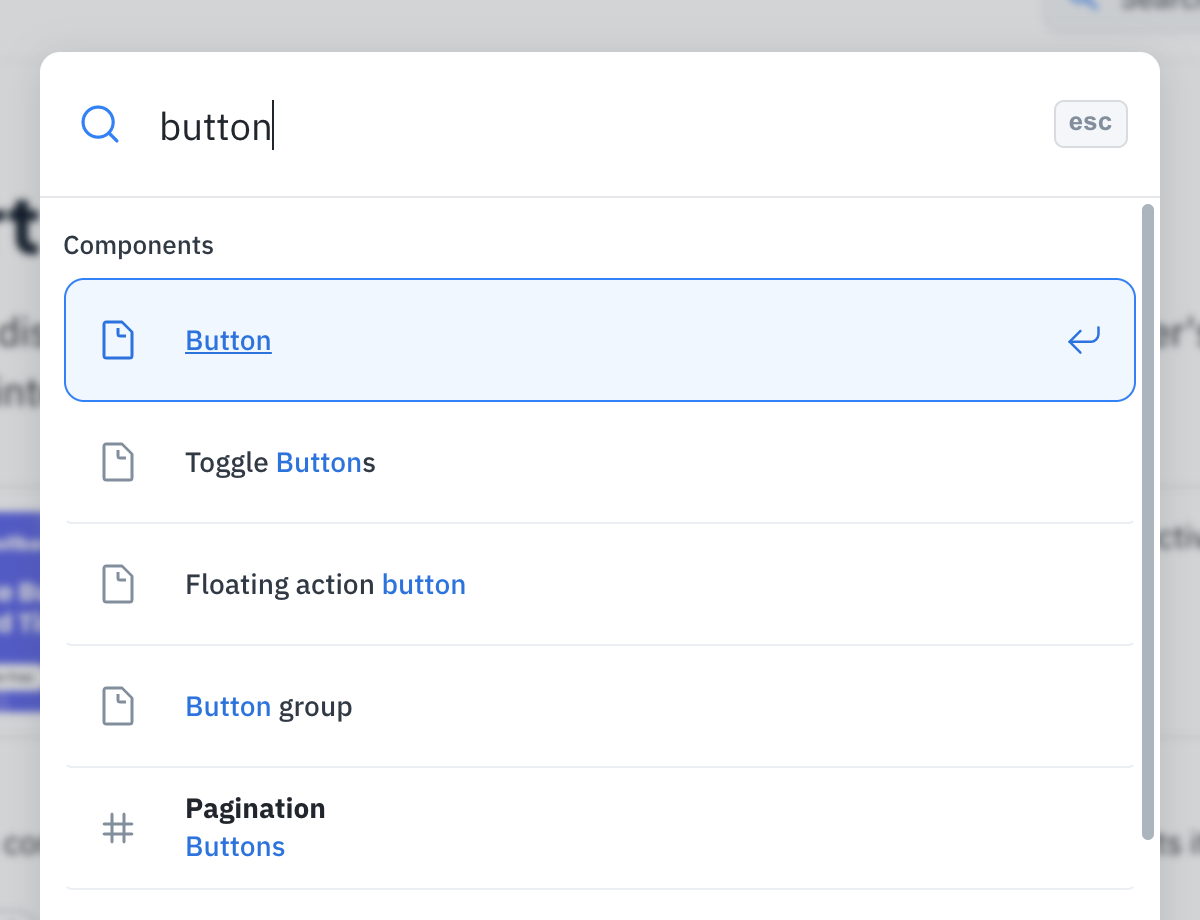Click the enter arrow icon on Button row
This screenshot has width=1200, height=920.
tap(1083, 341)
